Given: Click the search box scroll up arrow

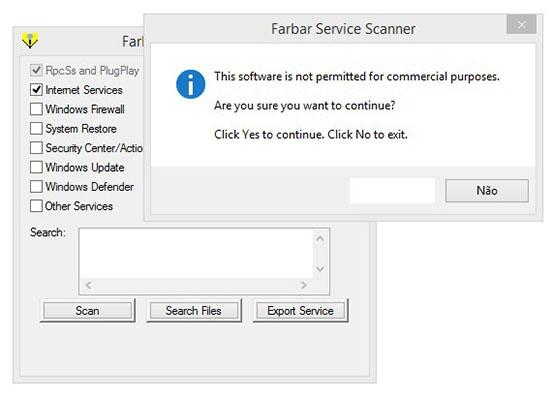Looking at the screenshot, I should point(320,239).
